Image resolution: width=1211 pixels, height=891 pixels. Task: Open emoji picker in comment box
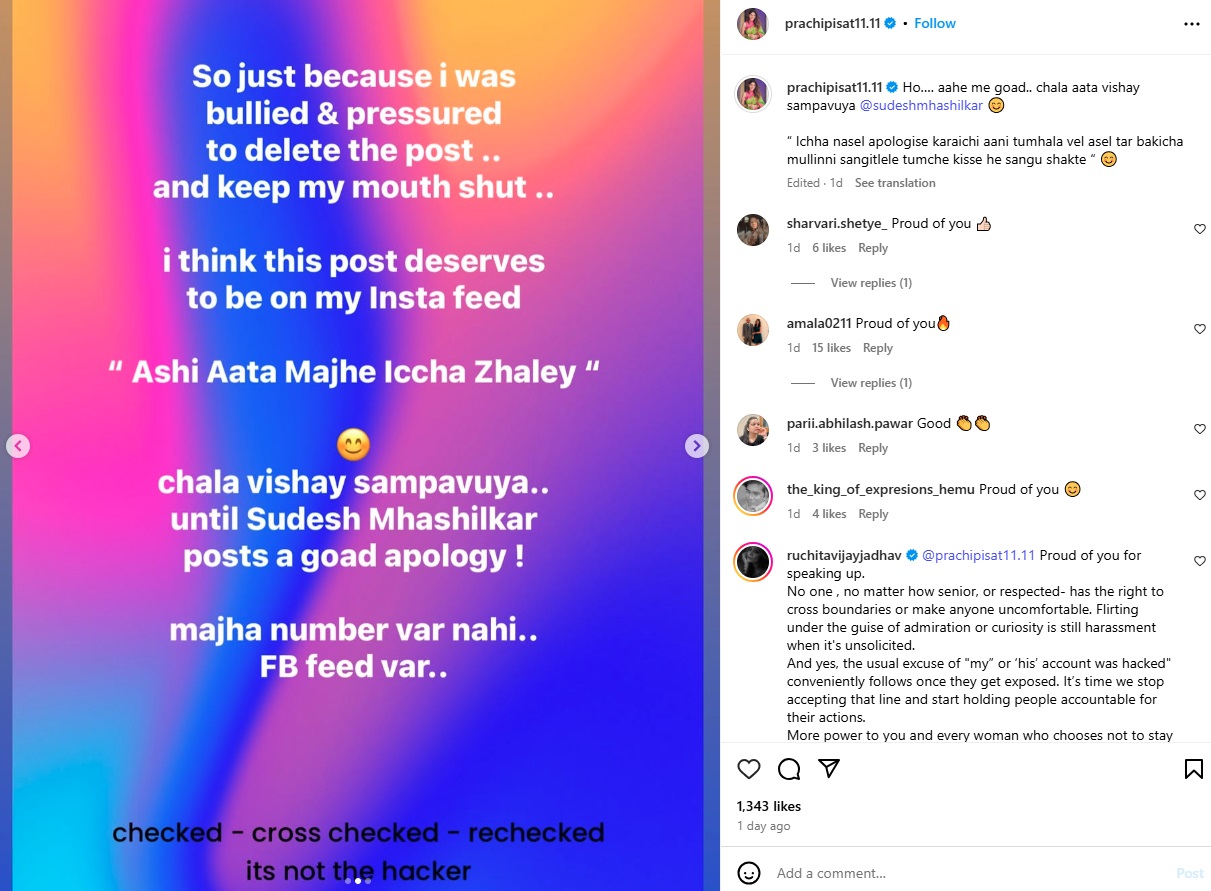(x=749, y=873)
